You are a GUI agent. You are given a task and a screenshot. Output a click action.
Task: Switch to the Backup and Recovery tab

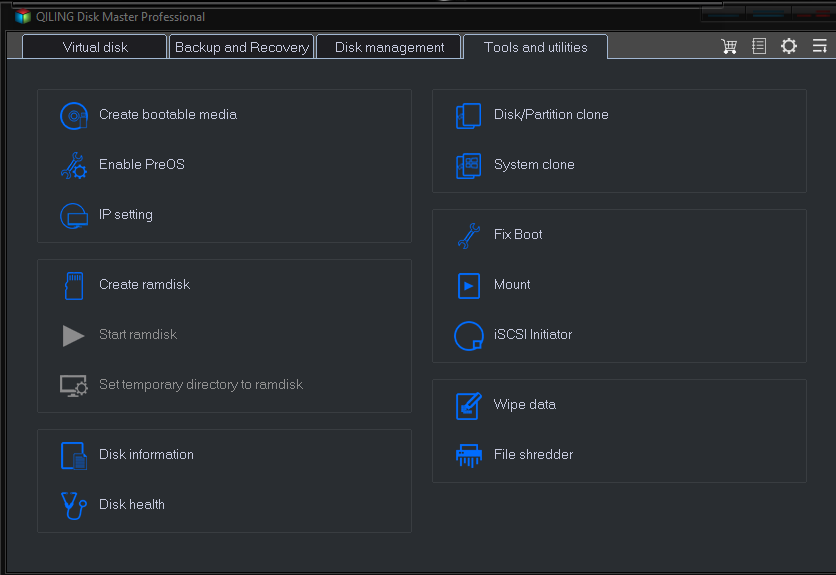tap(242, 47)
